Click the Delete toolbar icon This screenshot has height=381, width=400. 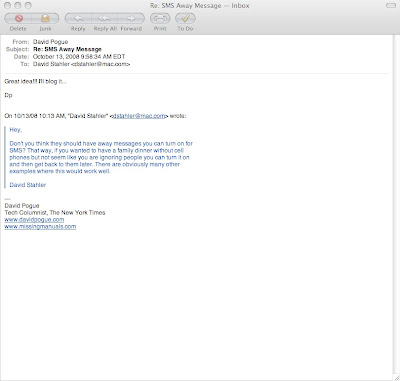pyautogui.click(x=19, y=18)
